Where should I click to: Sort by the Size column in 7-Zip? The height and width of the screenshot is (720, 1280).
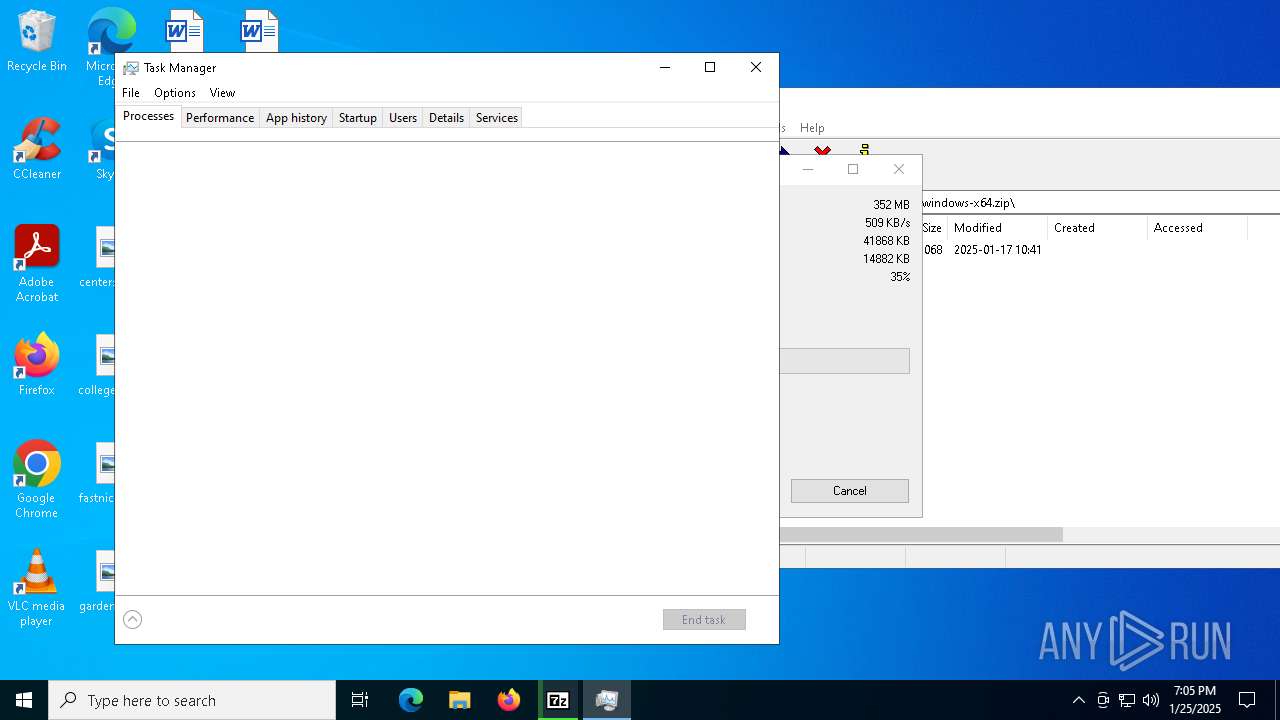[x=933, y=228]
